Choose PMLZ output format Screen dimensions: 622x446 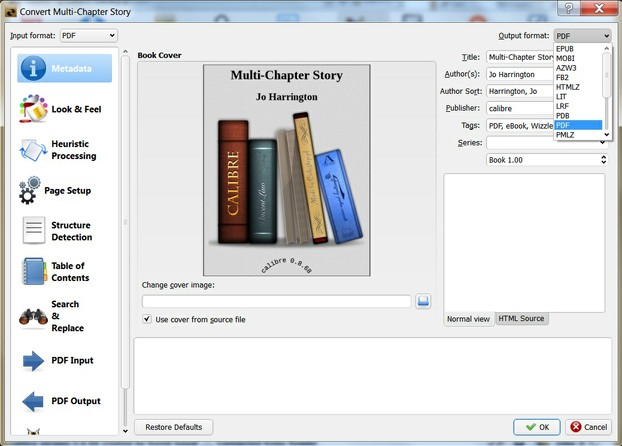coord(578,135)
